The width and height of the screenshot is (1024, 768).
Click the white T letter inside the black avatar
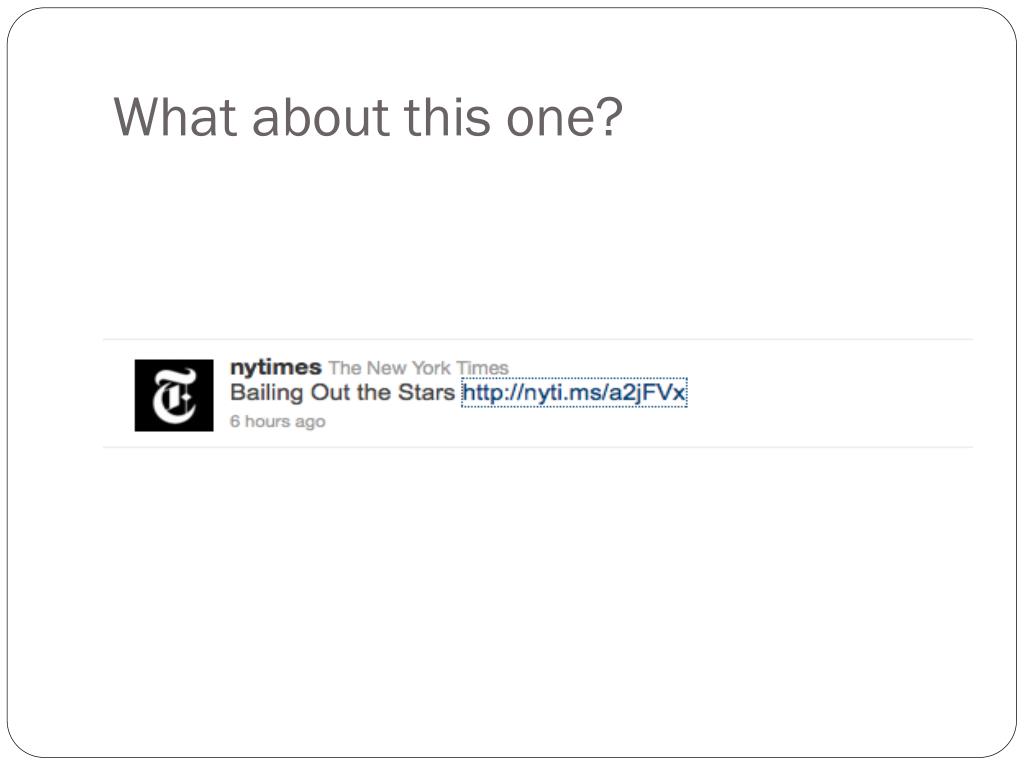tap(174, 395)
